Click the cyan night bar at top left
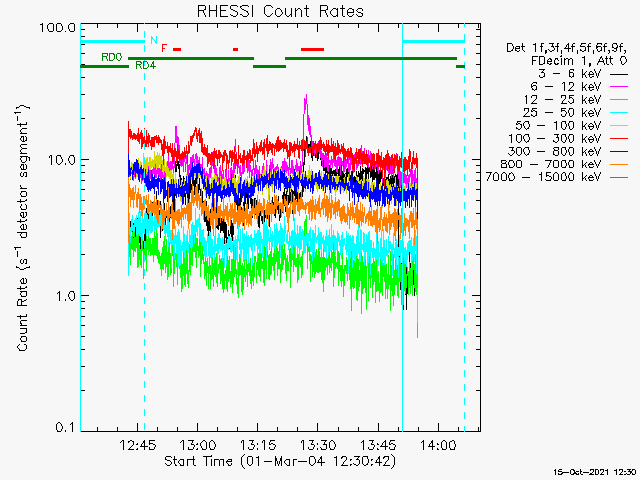The image size is (640, 480). (x=113, y=41)
